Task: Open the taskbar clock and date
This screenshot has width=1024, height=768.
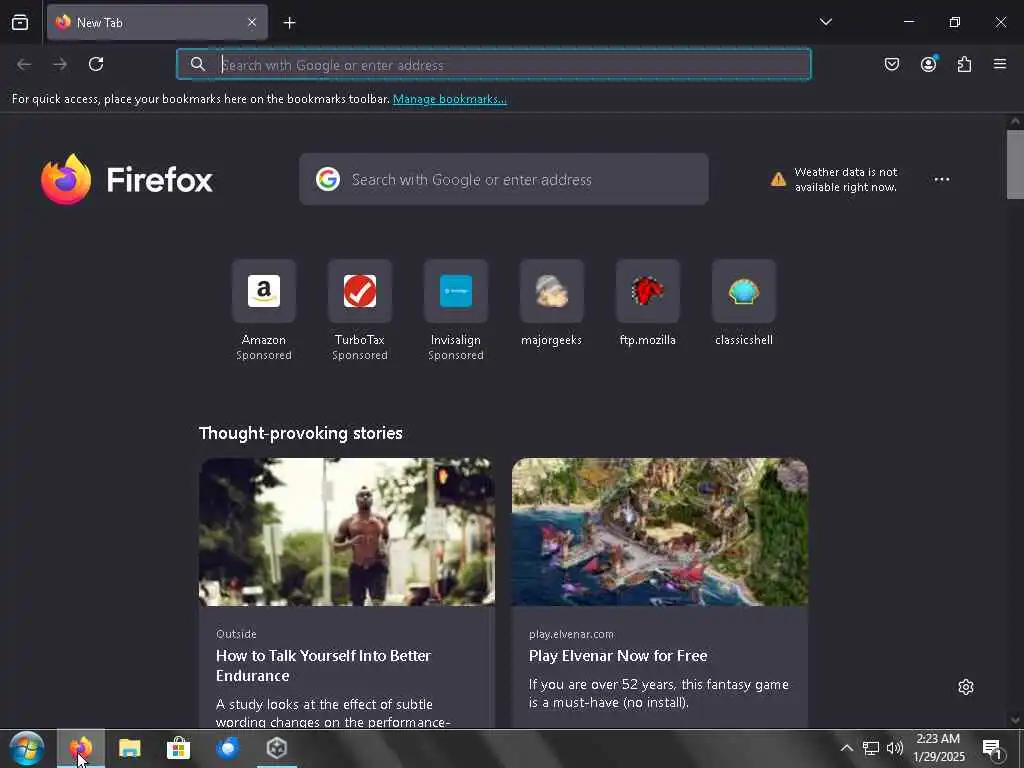Action: 938,748
